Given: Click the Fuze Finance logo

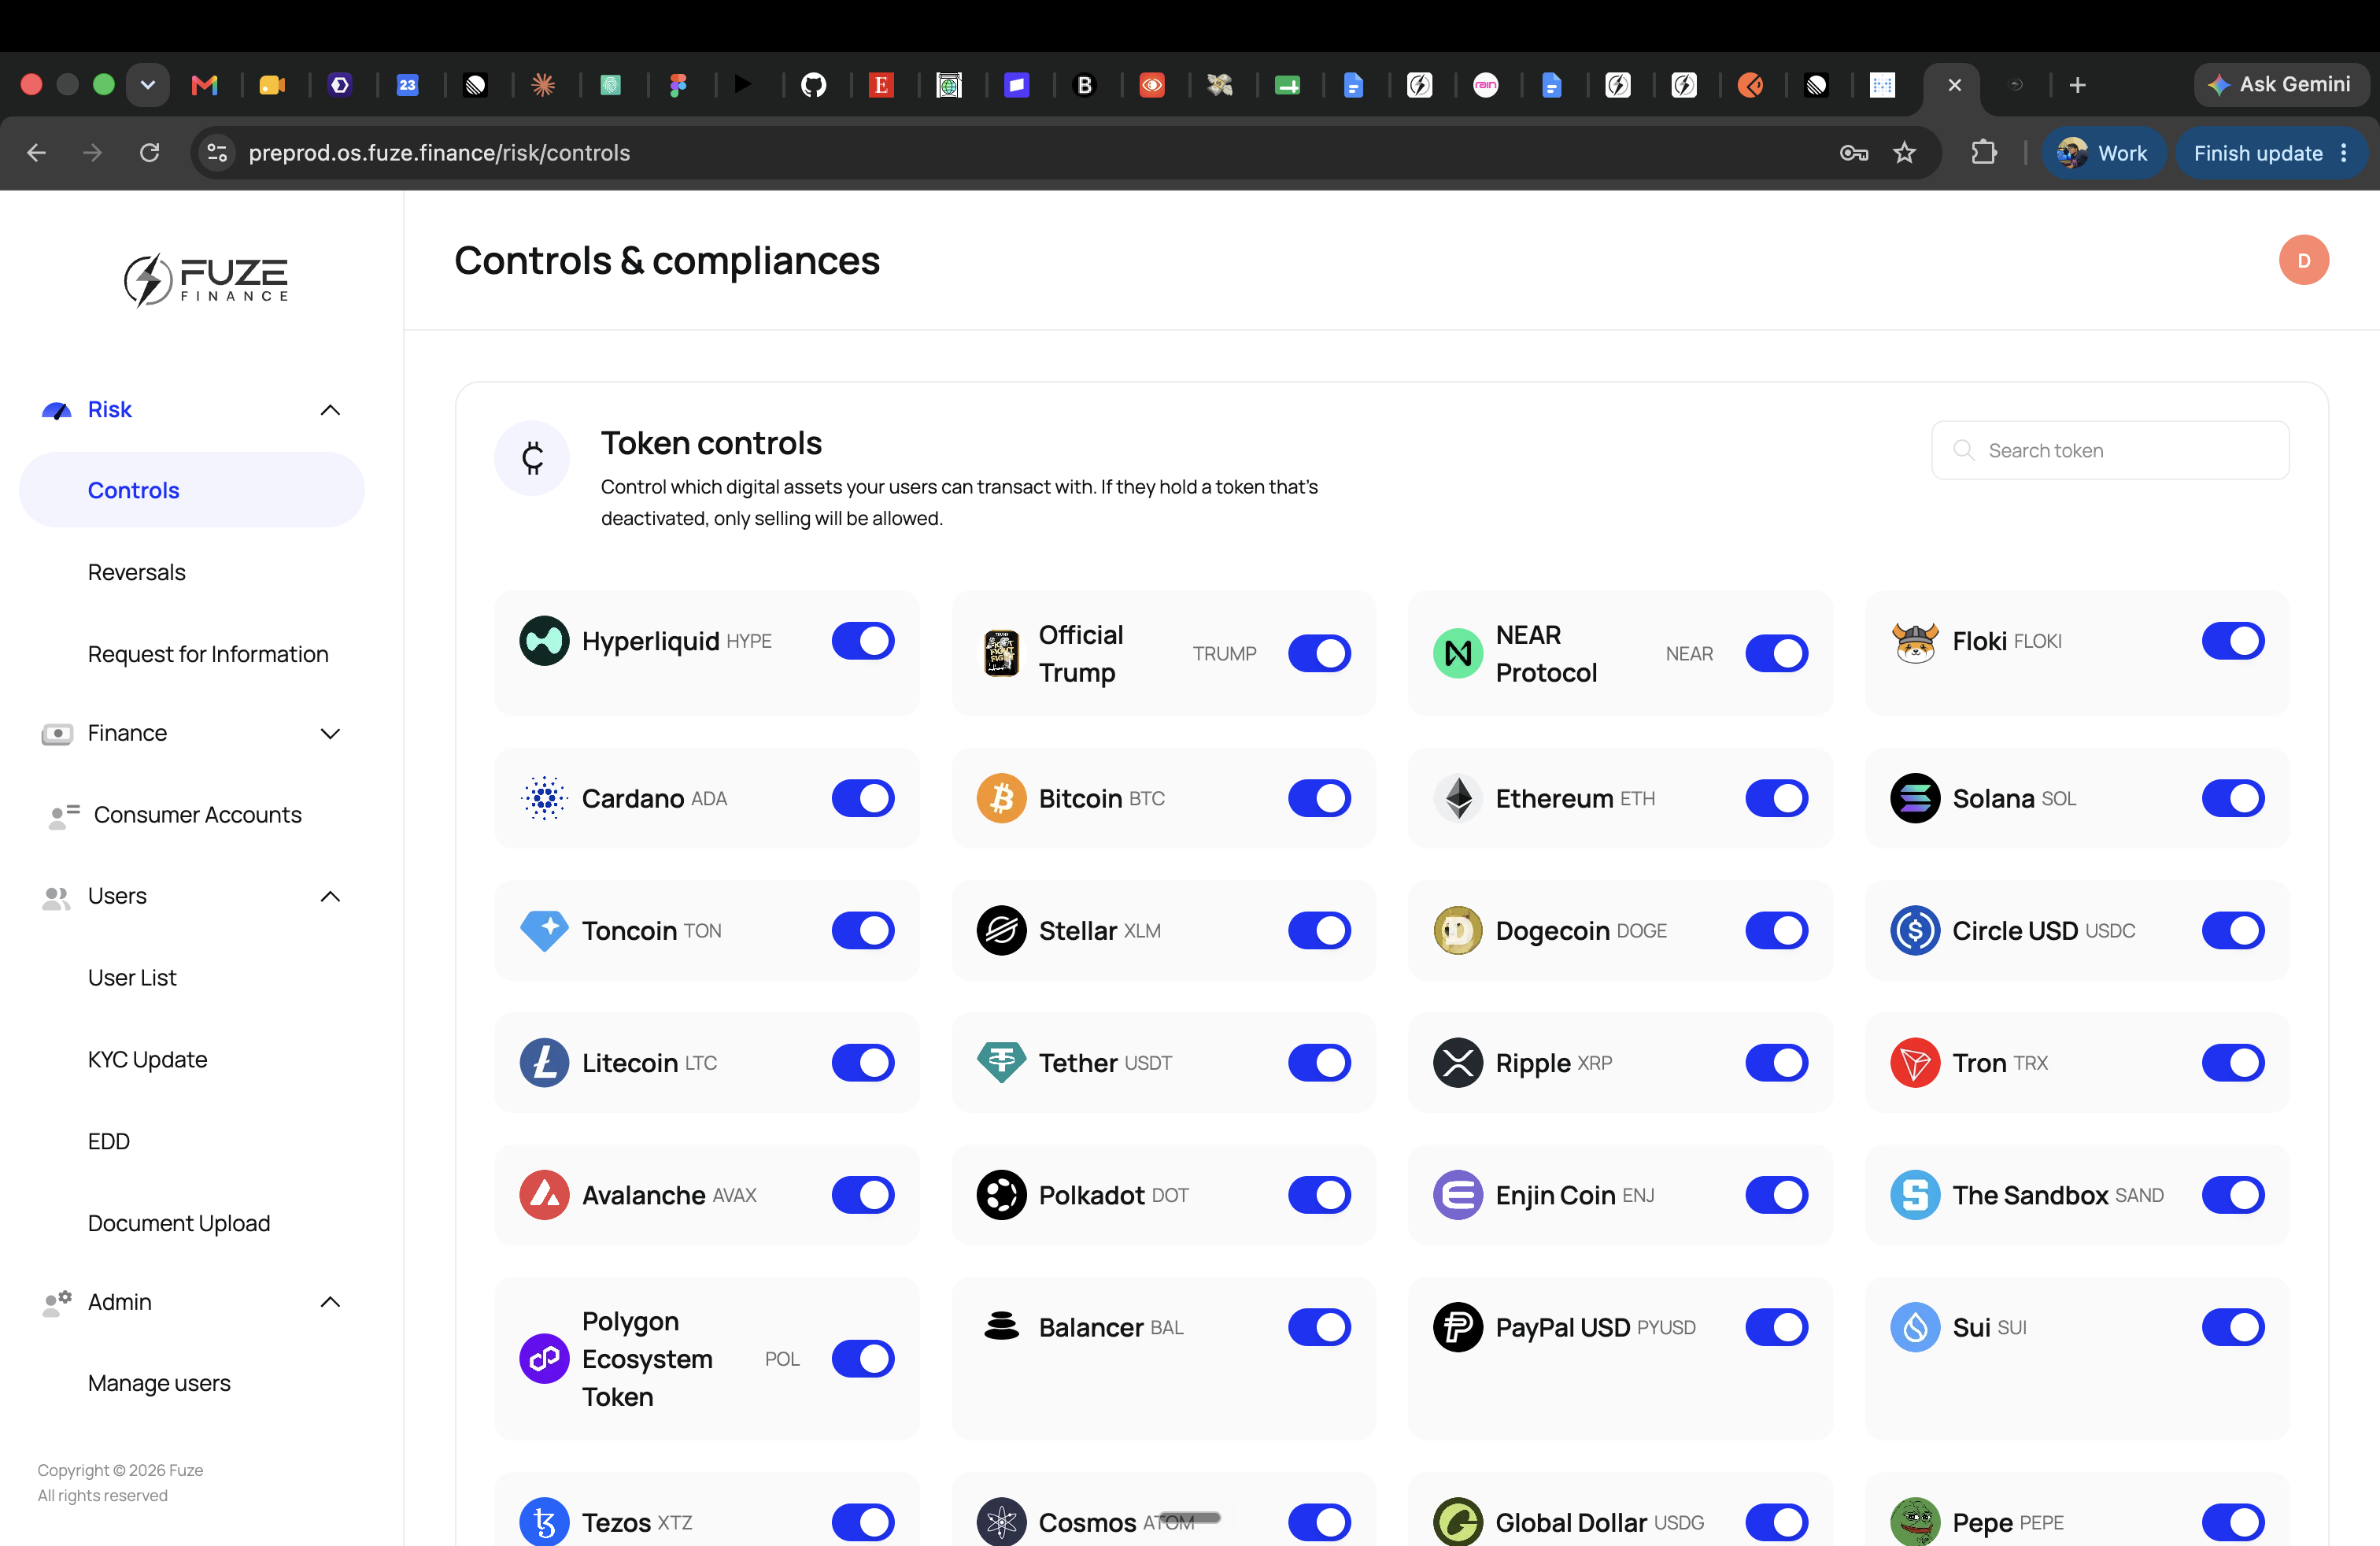Looking at the screenshot, I should 206,279.
